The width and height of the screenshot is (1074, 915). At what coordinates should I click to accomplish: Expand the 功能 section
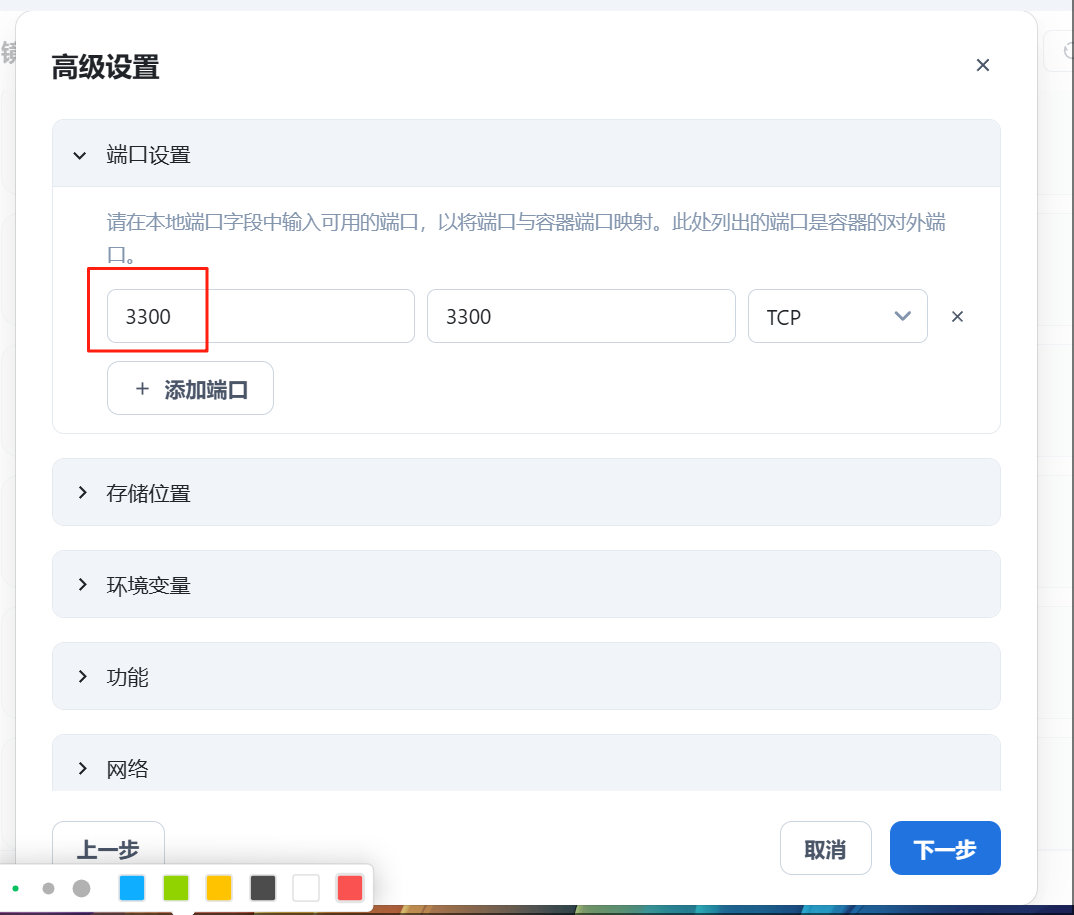pos(526,676)
